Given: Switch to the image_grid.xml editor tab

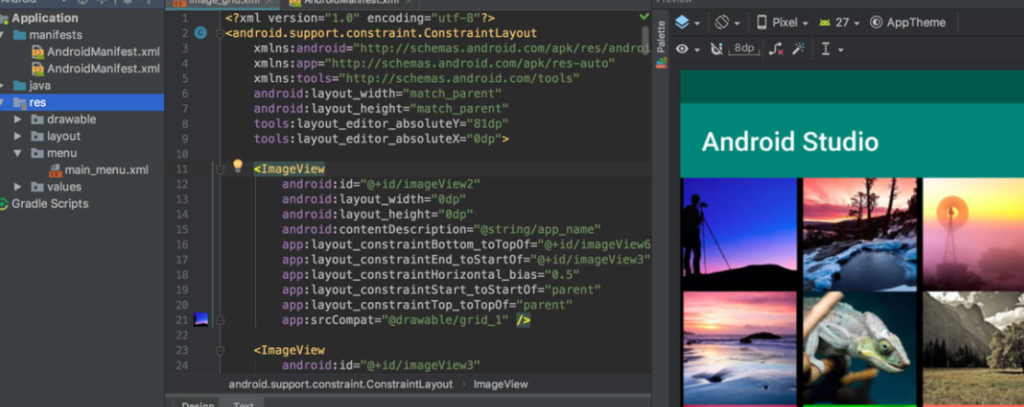Looking at the screenshot, I should coord(222,3).
